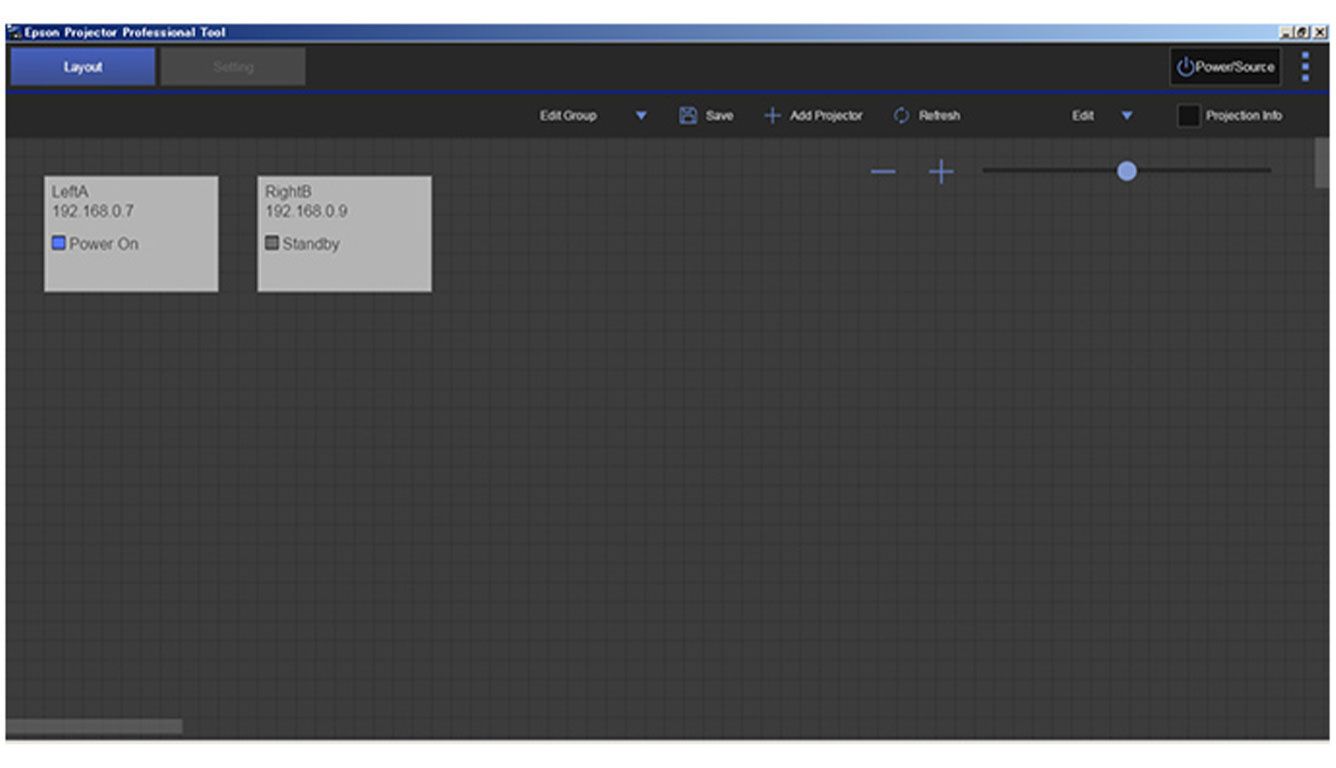1336x768 pixels.
Task: Click the Add Projector text label
Action: [x=825, y=116]
